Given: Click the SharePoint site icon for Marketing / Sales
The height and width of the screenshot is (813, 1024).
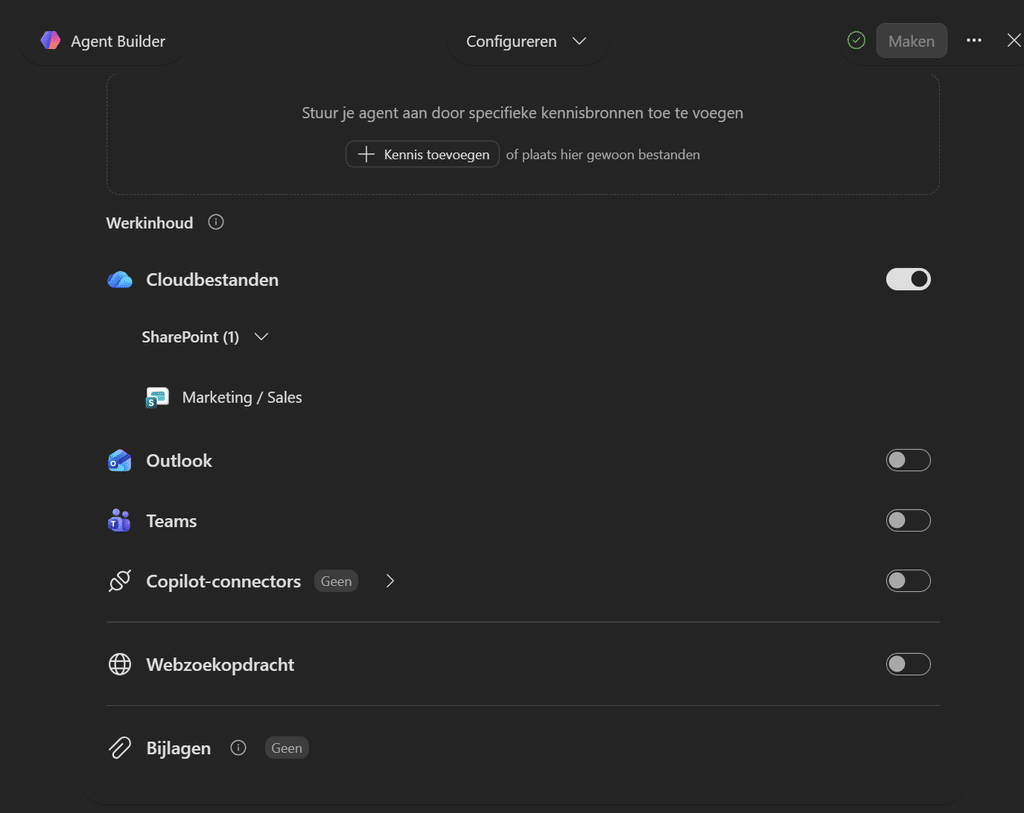Looking at the screenshot, I should pyautogui.click(x=157, y=397).
